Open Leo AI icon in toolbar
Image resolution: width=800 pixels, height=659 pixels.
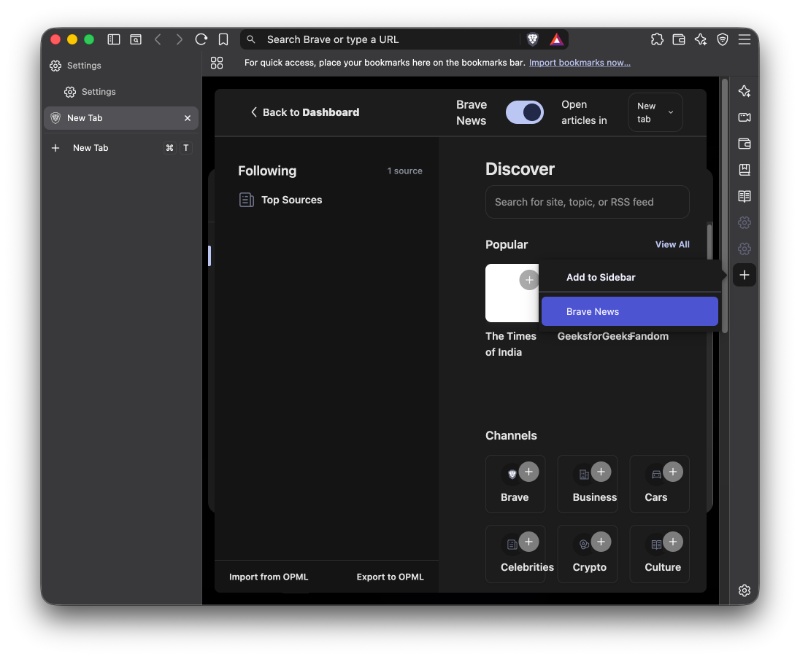pos(701,39)
